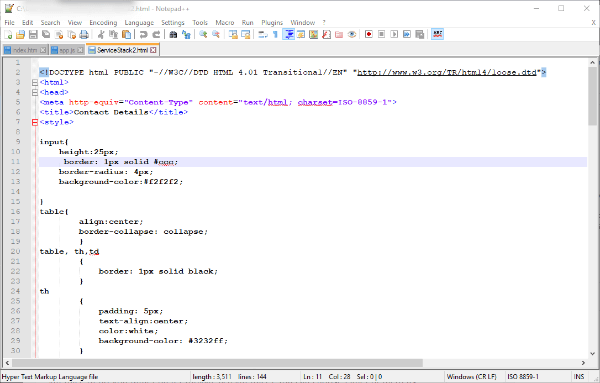This screenshot has width=600, height=383.
Task: Click the 'border-collapse: collapse;' line
Action: [143, 231]
